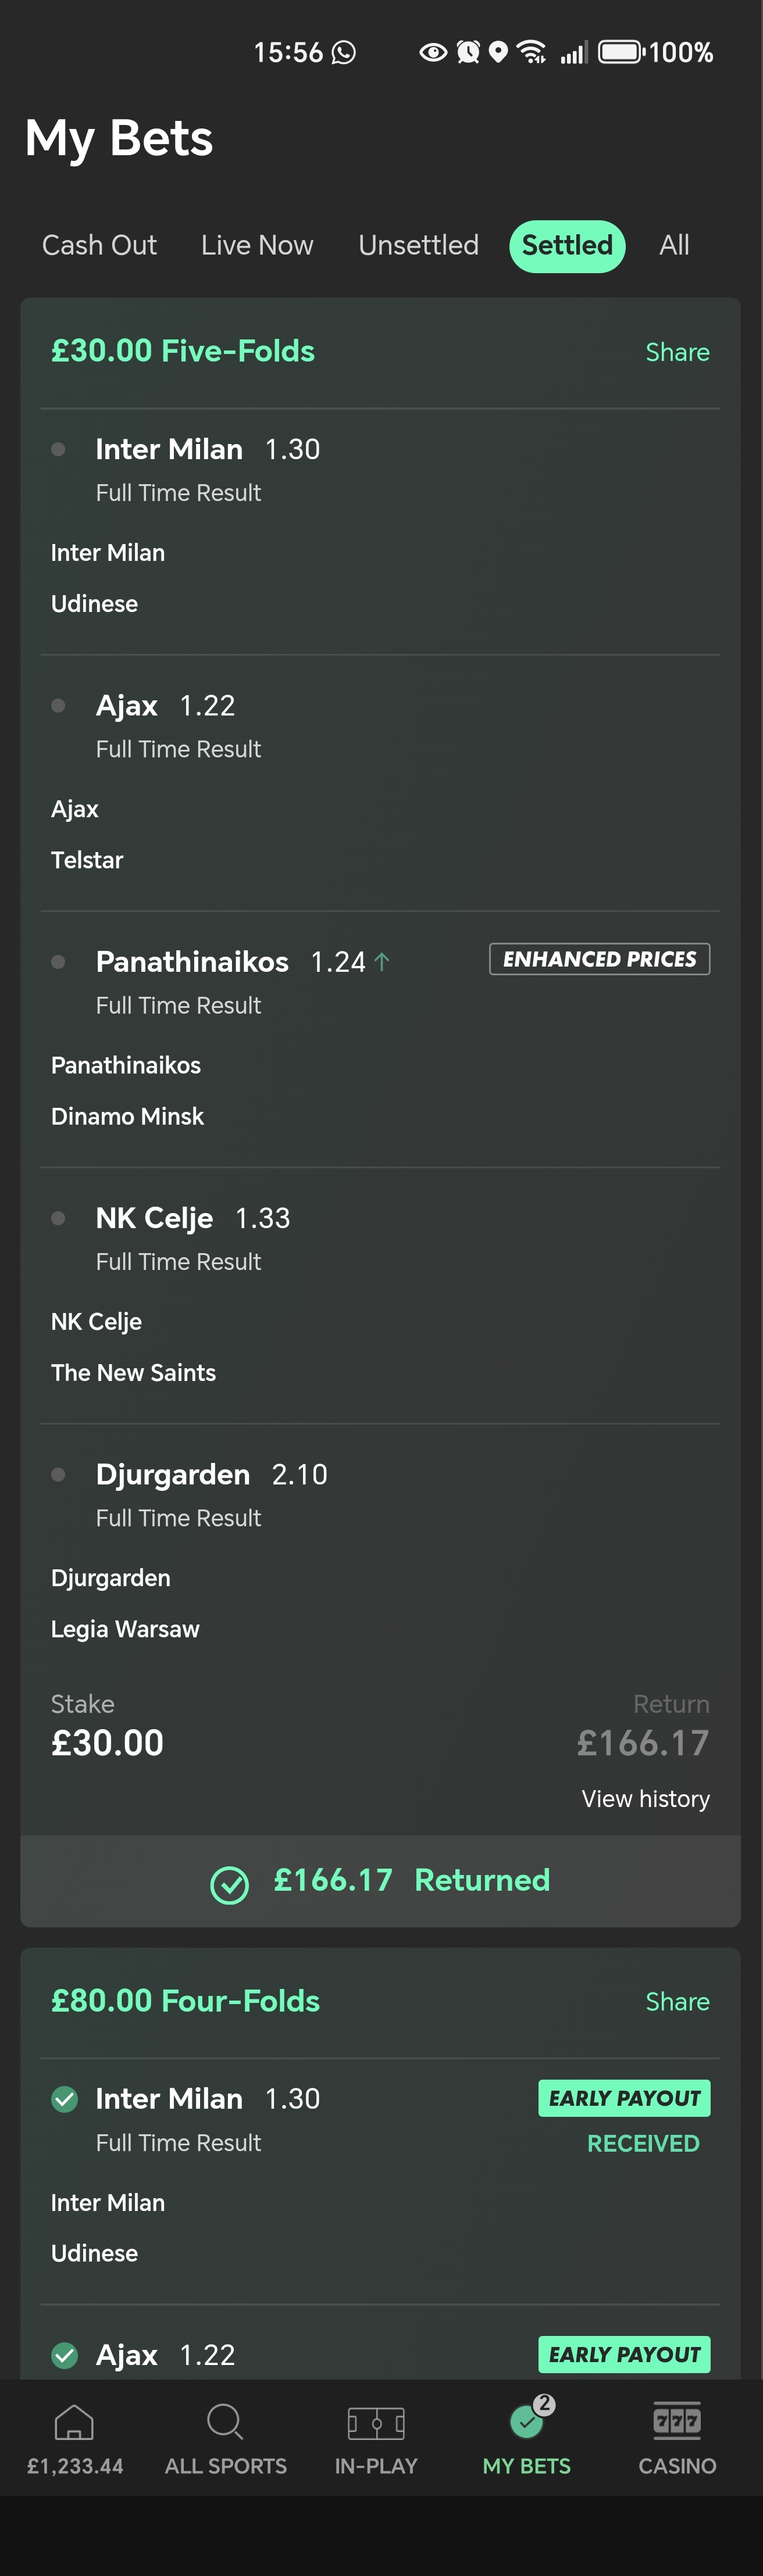Tap the Early Payout badge for Inter Milan
The height and width of the screenshot is (2576, 763).
(x=624, y=2098)
